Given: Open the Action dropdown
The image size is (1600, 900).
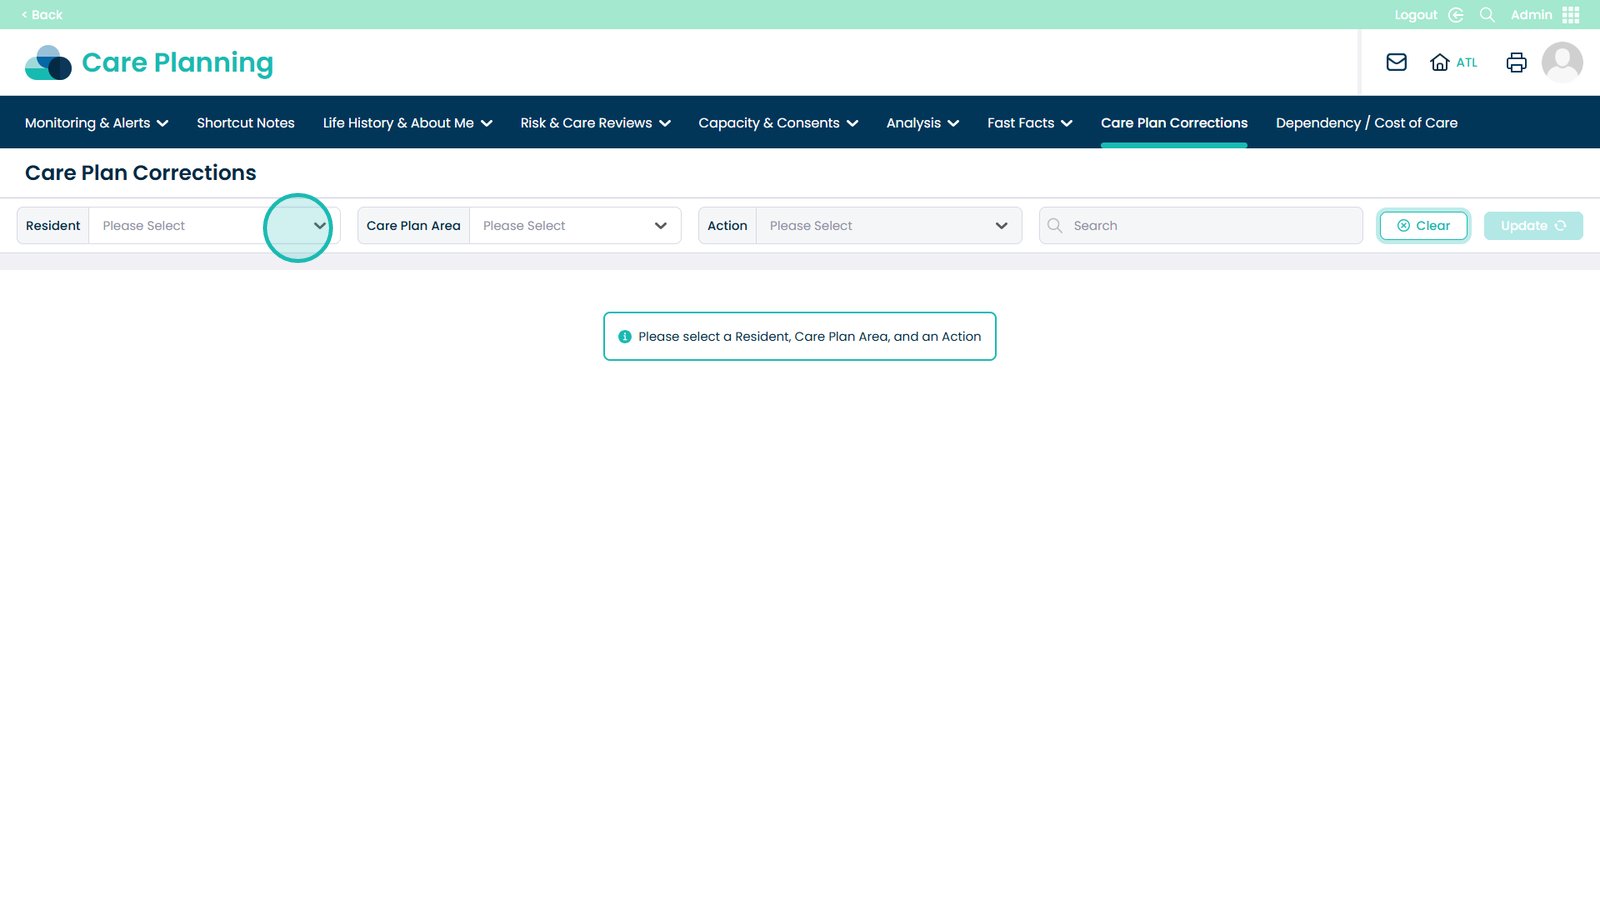Looking at the screenshot, I should tap(889, 226).
